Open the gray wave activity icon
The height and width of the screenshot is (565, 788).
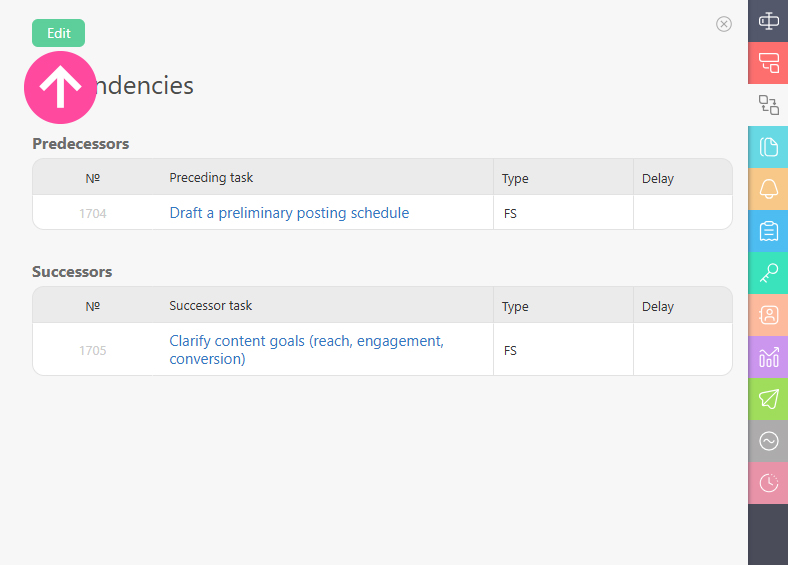(768, 441)
